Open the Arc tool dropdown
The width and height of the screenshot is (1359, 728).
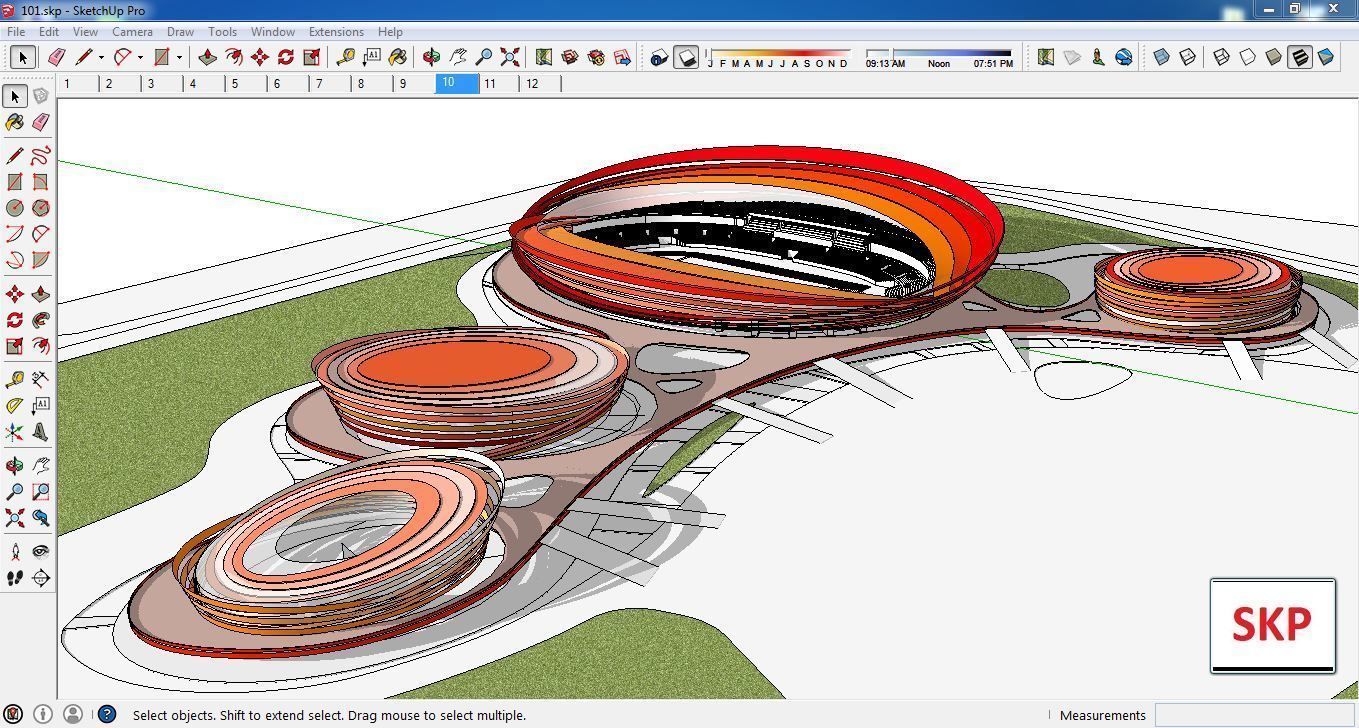(140, 57)
